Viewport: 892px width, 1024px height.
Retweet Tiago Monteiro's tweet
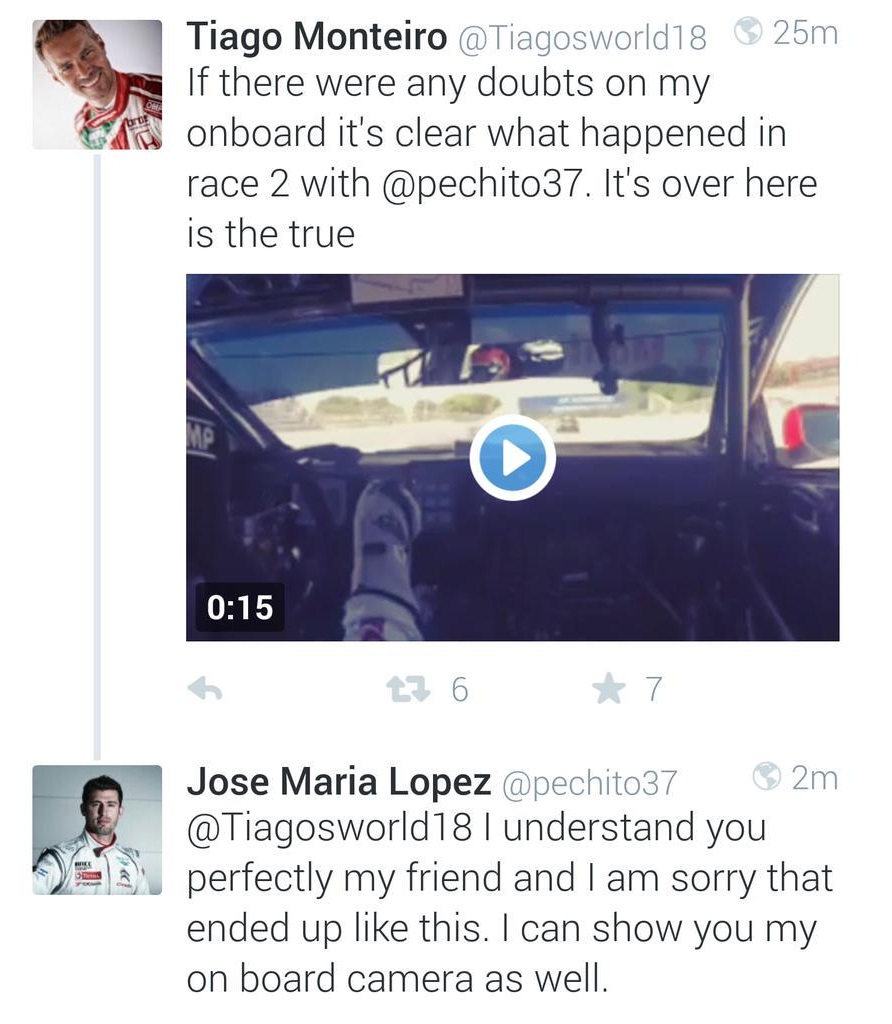click(x=406, y=688)
